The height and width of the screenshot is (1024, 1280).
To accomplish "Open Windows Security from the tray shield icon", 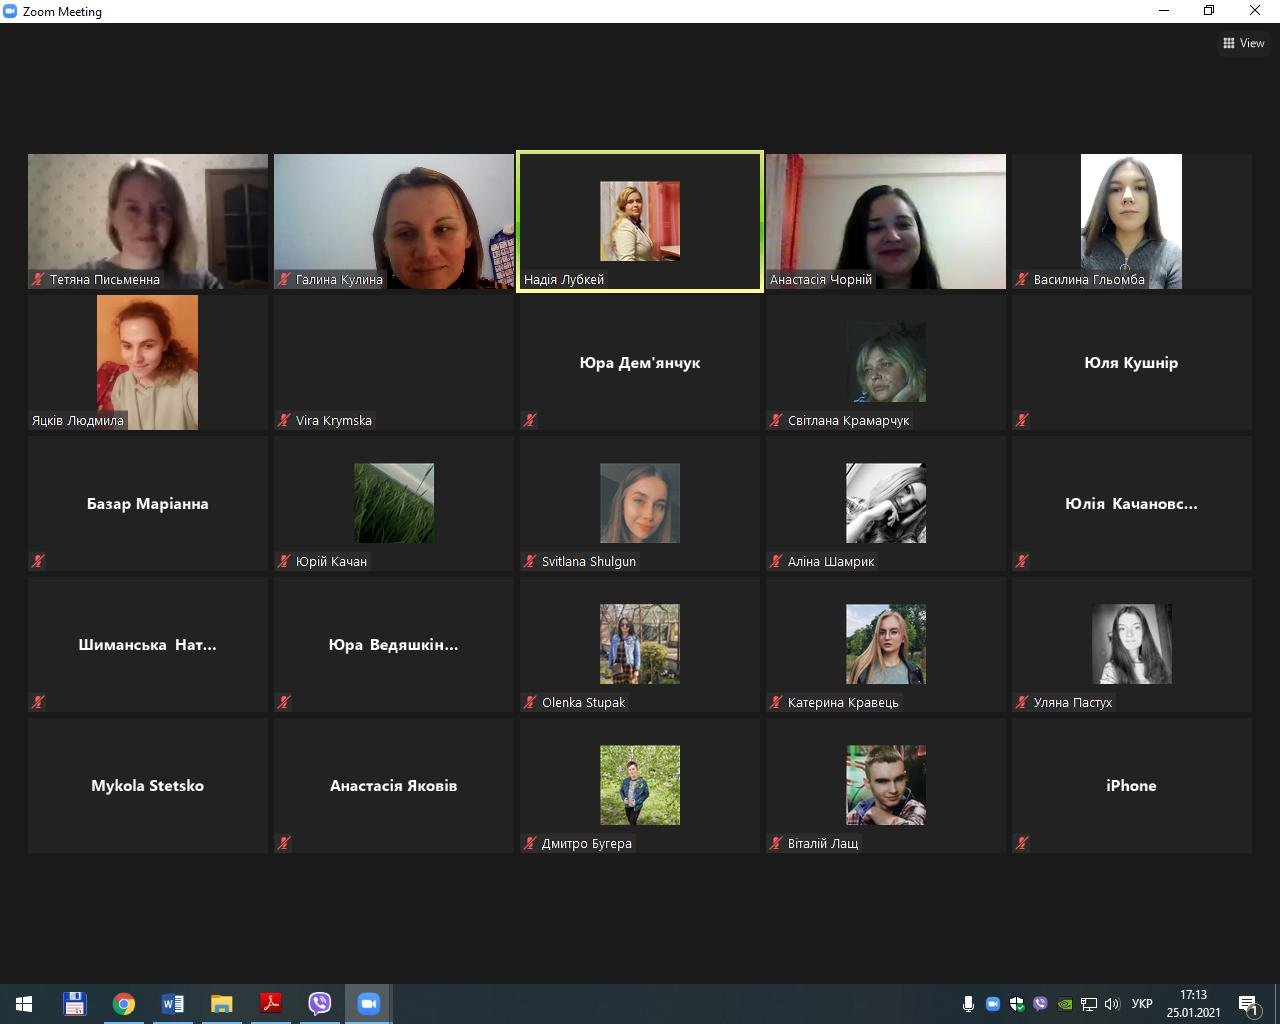I will (1017, 1004).
